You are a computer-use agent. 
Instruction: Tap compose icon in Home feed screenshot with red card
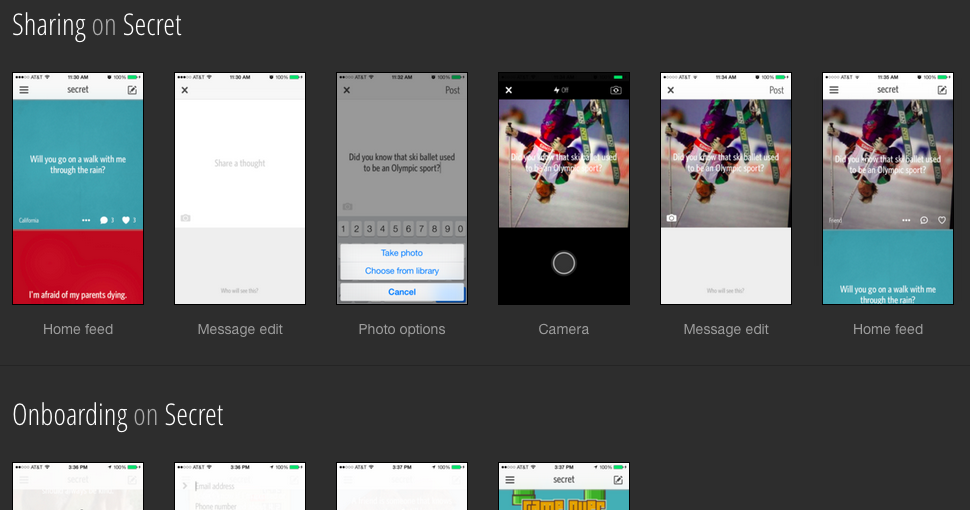point(132,90)
